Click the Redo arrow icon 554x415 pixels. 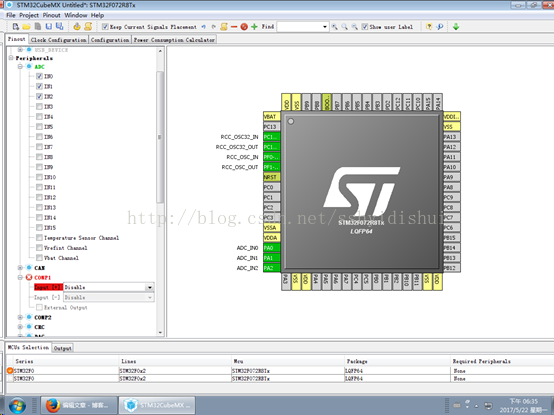click(213, 27)
